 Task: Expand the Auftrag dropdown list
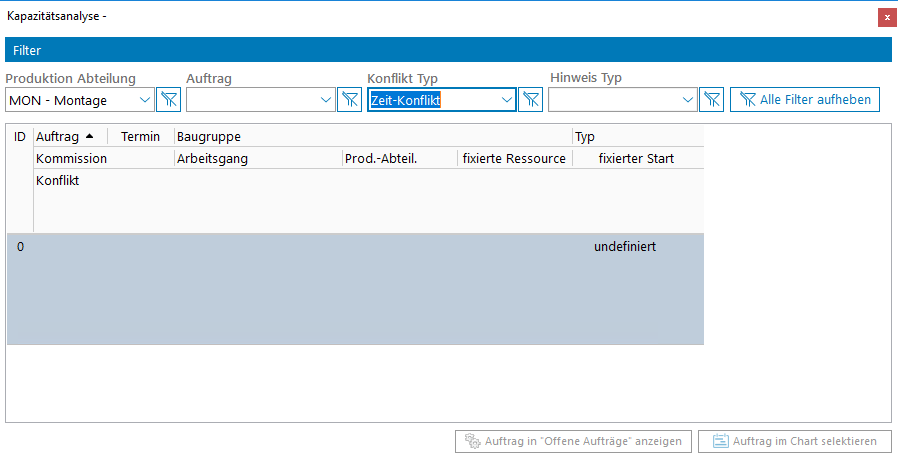pos(325,99)
